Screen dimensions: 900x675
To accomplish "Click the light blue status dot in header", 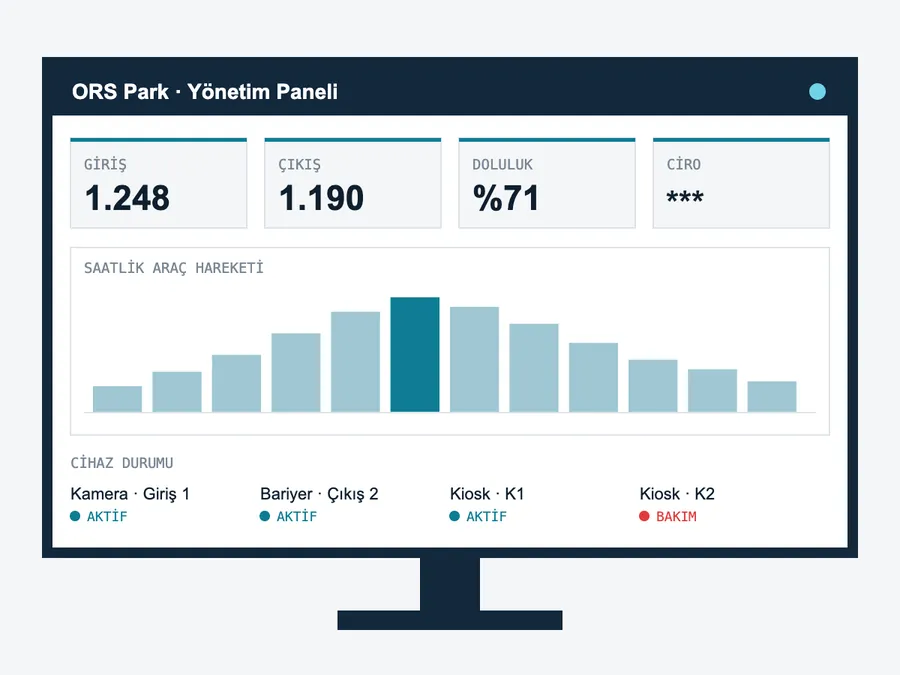I will 817,92.
